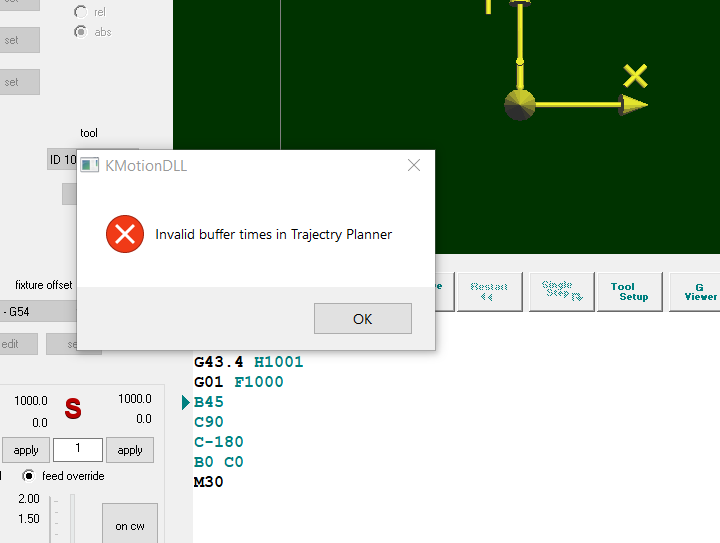The height and width of the screenshot is (543, 720).
Task: Click the origin sphere in 3D view
Action: click(x=519, y=104)
